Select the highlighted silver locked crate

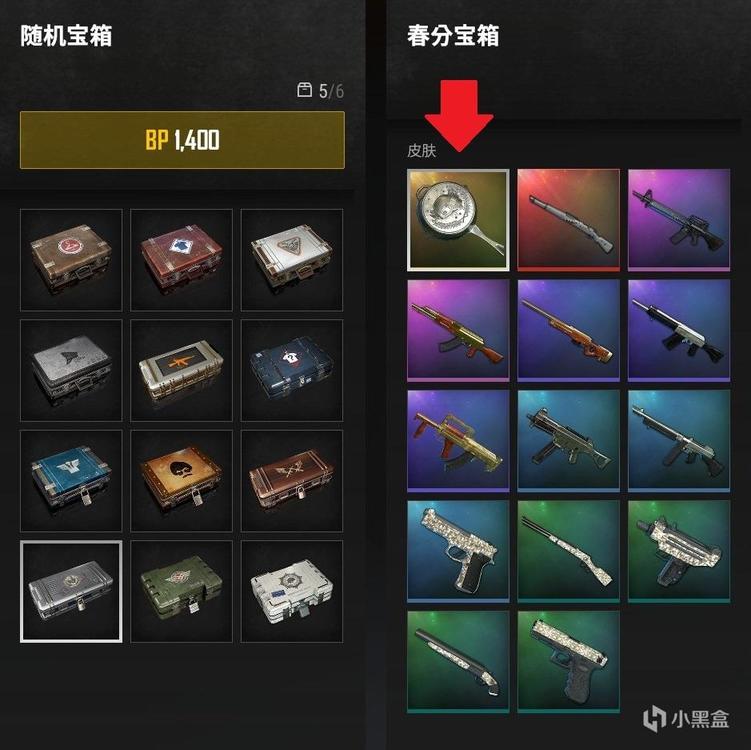tap(71, 591)
